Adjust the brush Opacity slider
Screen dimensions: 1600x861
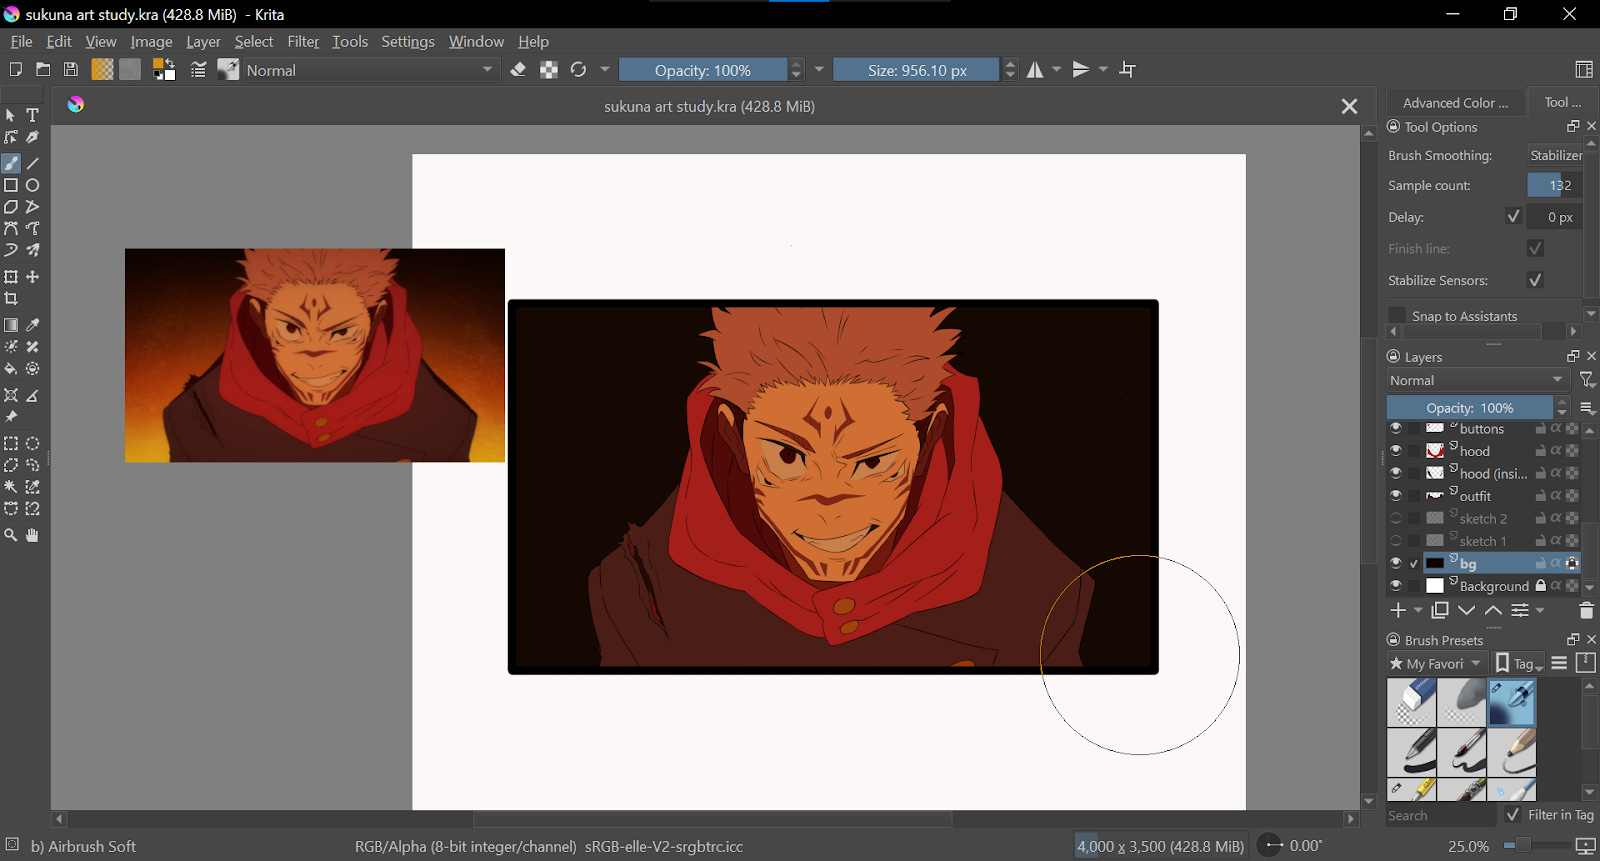coord(702,70)
